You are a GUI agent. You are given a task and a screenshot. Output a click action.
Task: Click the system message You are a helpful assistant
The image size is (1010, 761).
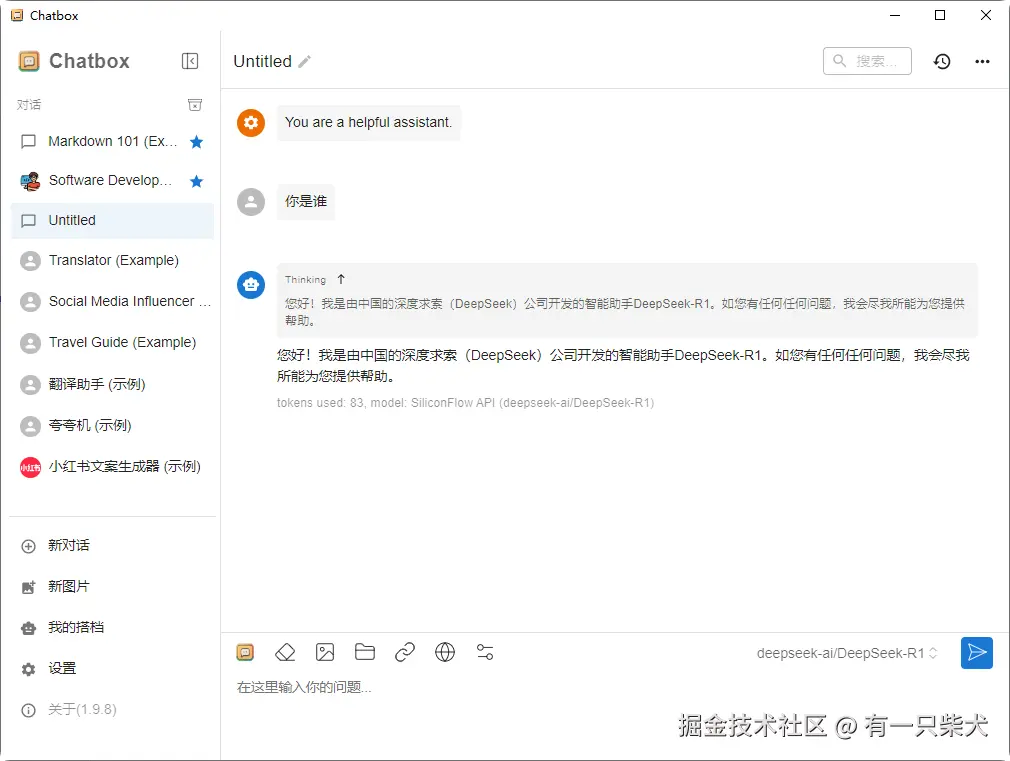click(x=368, y=122)
